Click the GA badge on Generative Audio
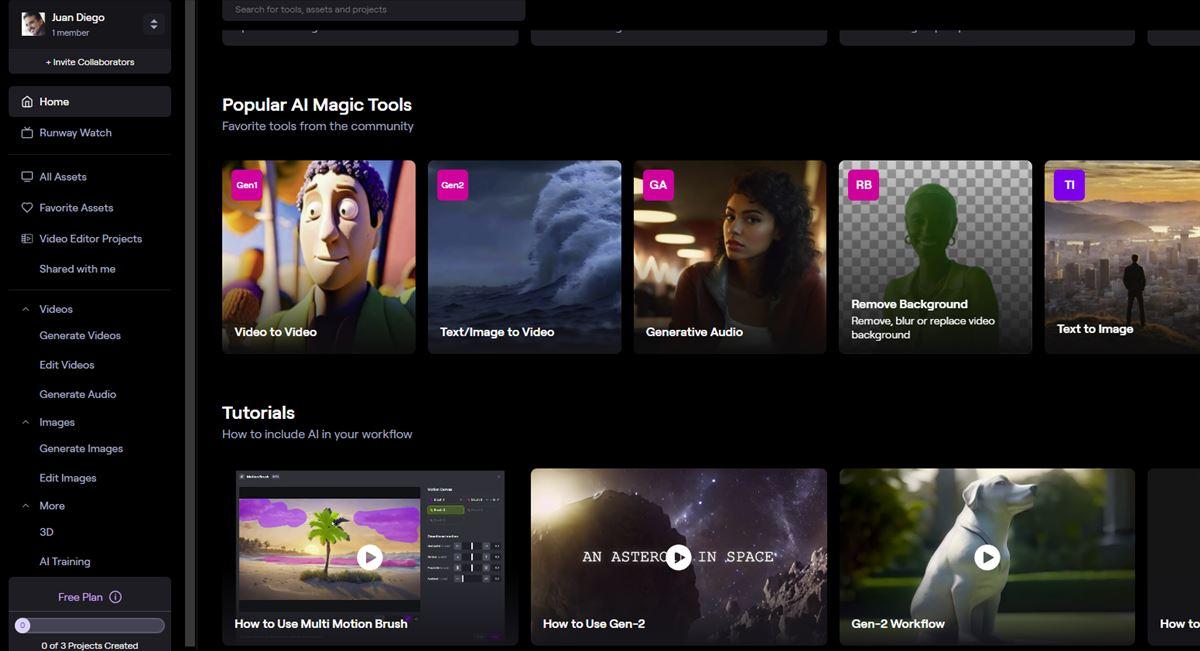Viewport: 1200px width, 651px height. tap(658, 185)
